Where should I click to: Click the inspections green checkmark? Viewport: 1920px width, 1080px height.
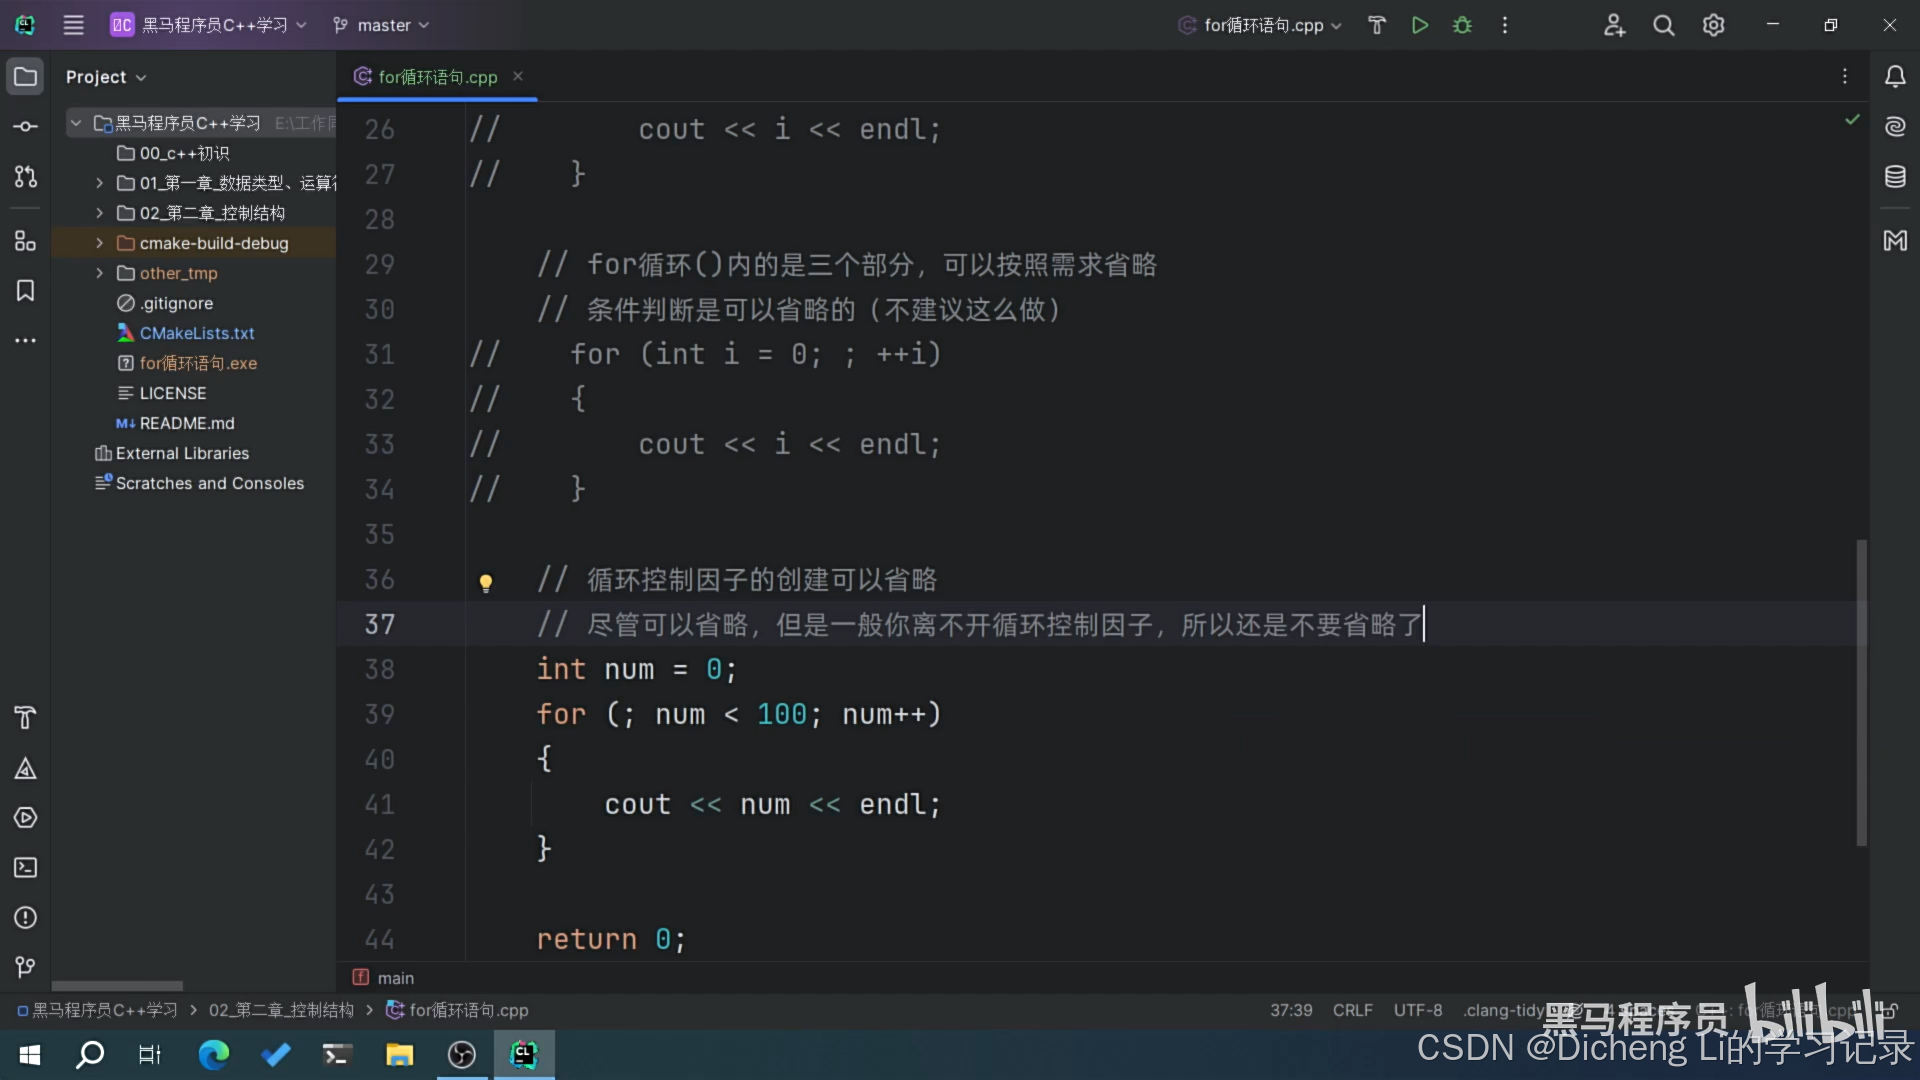(1852, 119)
